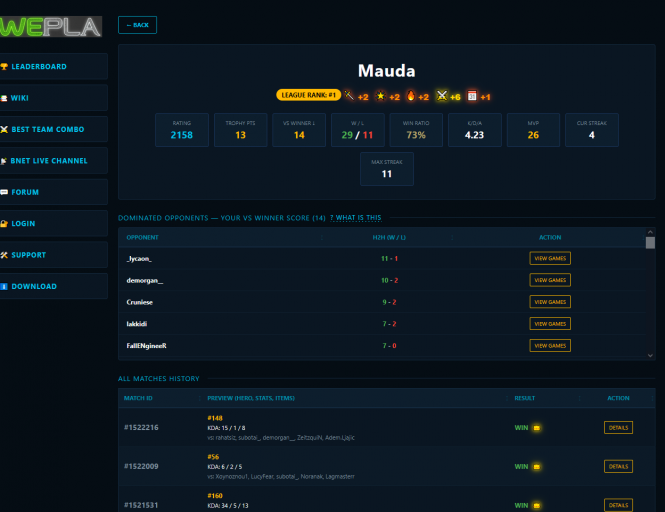665x512 pixels.
Task: Click the Trophy Pts card showing 13
Action: coord(240,130)
